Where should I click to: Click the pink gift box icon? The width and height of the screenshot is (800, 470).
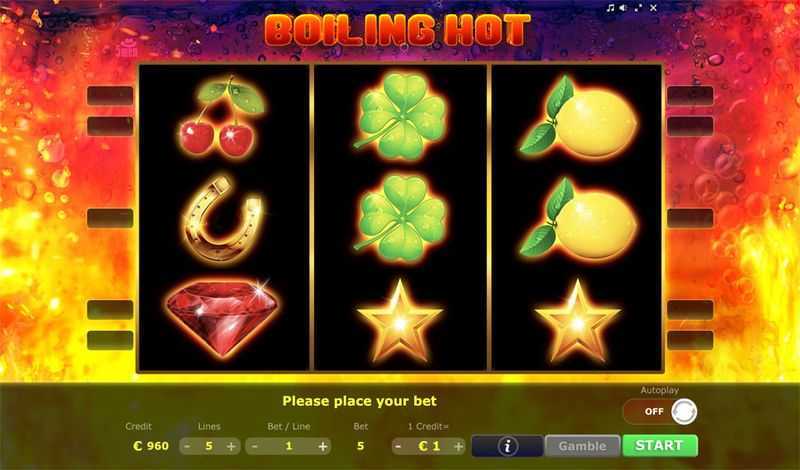pyautogui.click(x=127, y=47)
